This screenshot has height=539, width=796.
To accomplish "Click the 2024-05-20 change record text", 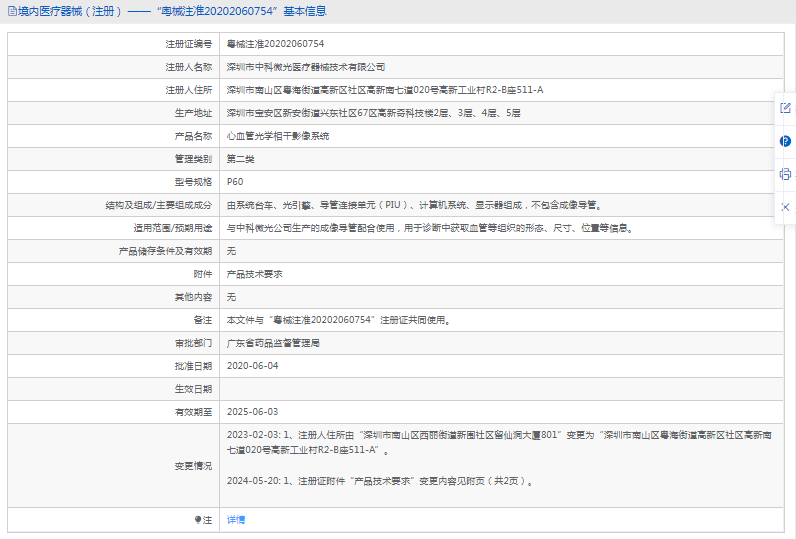I will click(x=381, y=481).
